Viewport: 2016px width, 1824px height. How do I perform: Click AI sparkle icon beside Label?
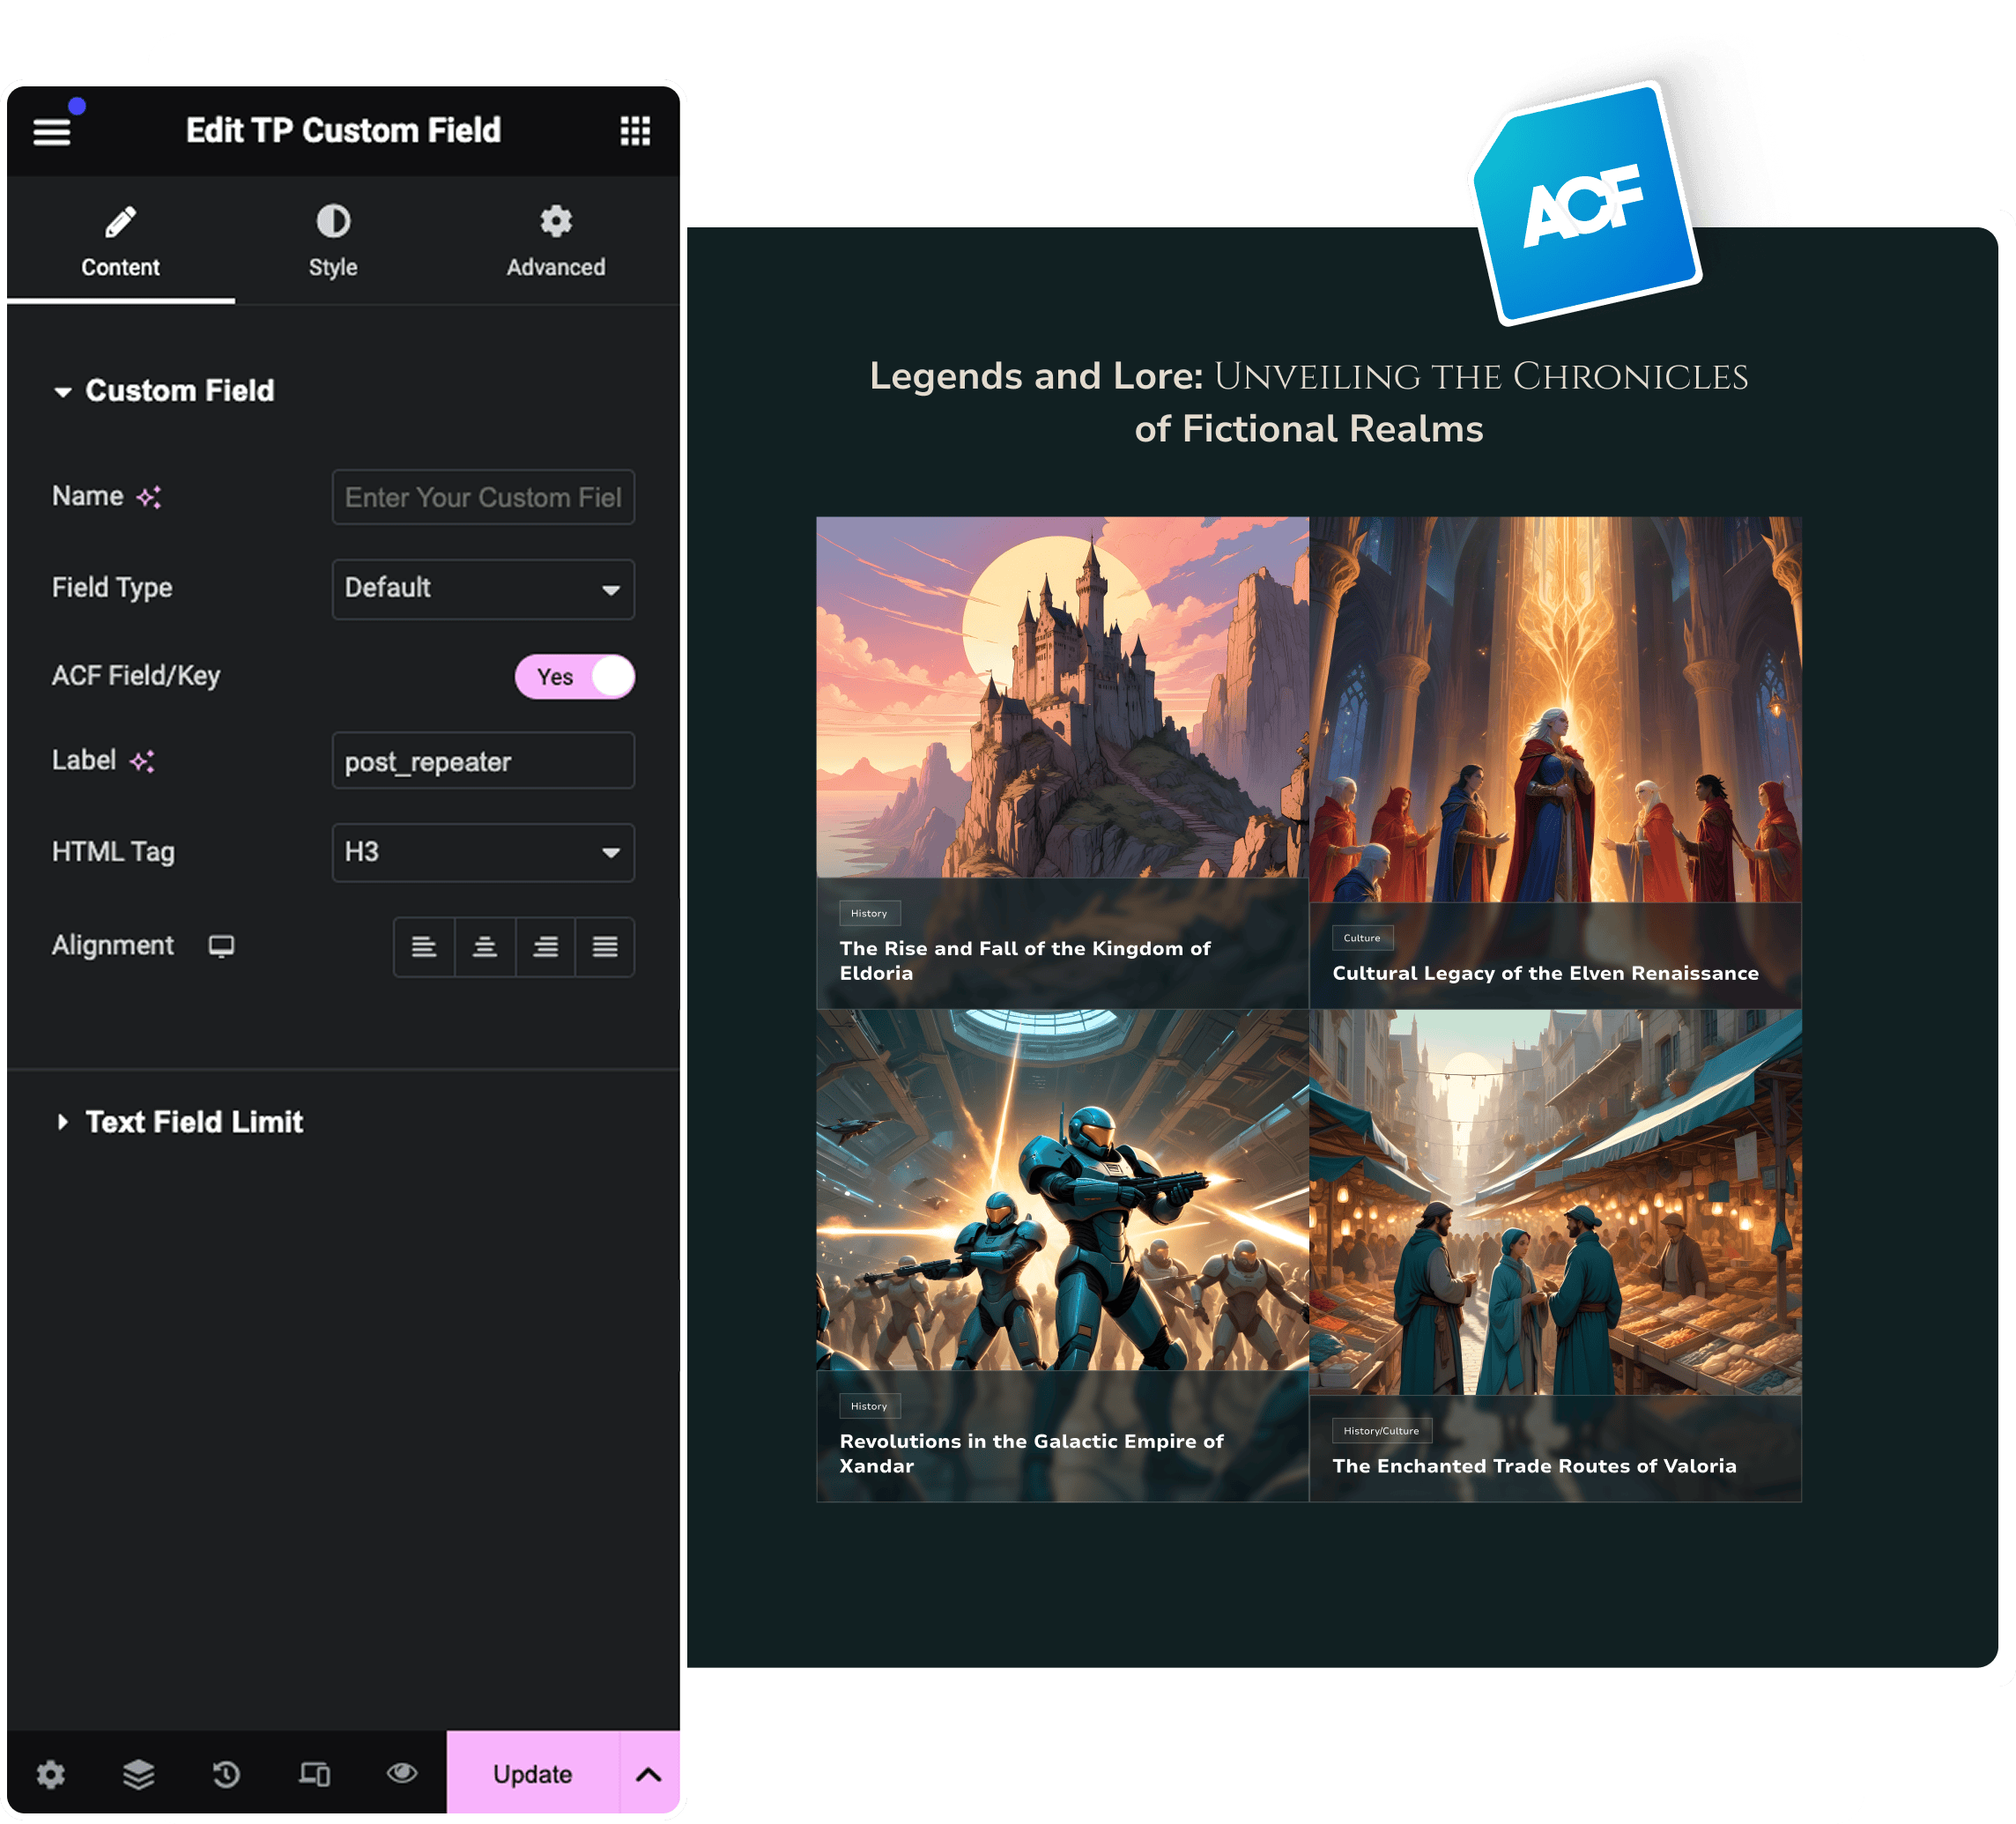(142, 761)
